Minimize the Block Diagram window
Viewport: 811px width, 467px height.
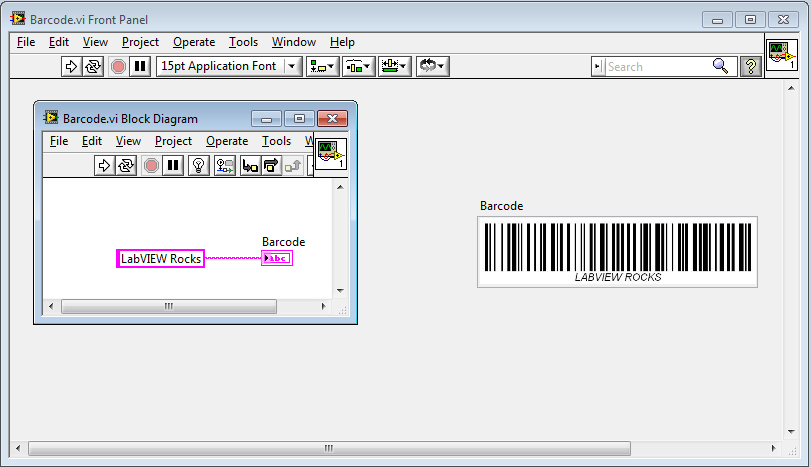point(266,119)
